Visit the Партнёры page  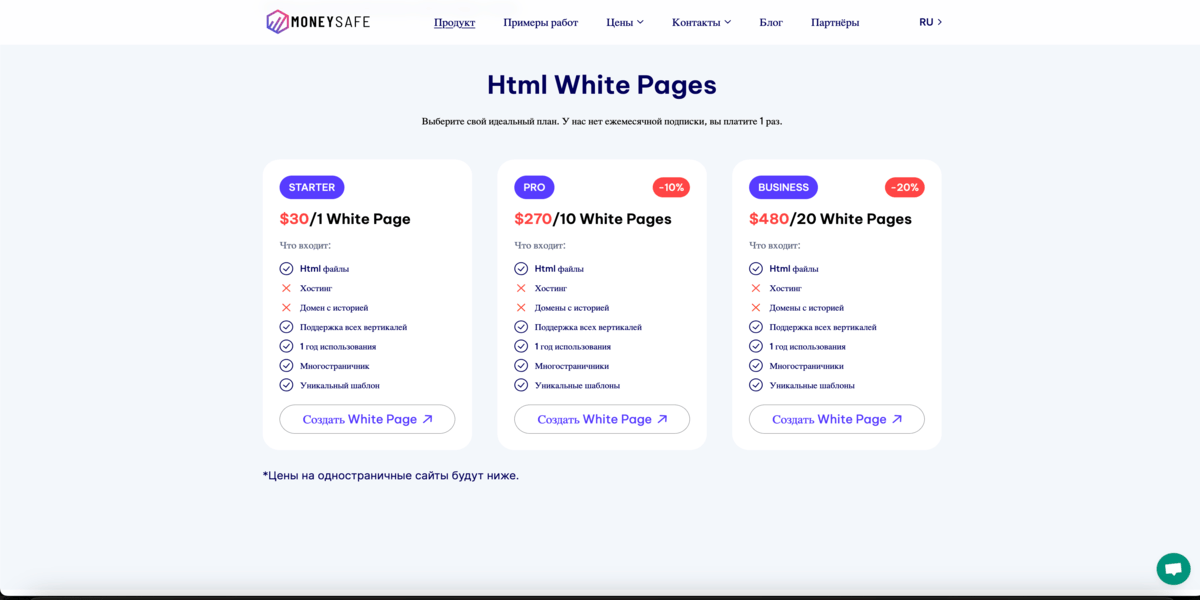click(x=835, y=22)
